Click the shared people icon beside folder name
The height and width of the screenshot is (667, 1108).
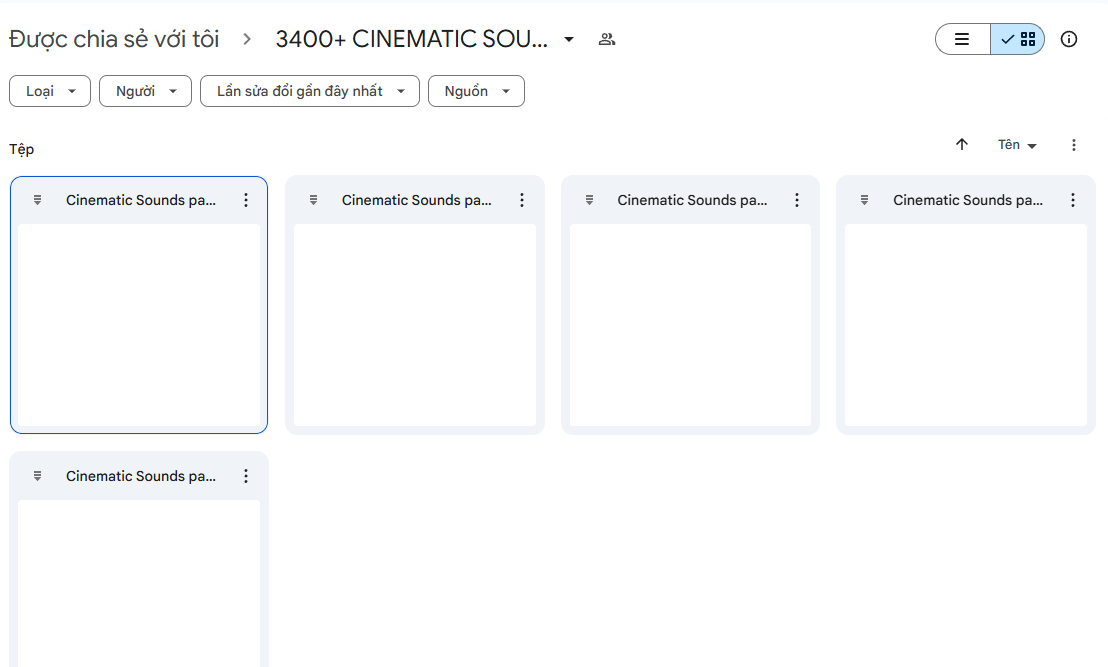point(606,40)
